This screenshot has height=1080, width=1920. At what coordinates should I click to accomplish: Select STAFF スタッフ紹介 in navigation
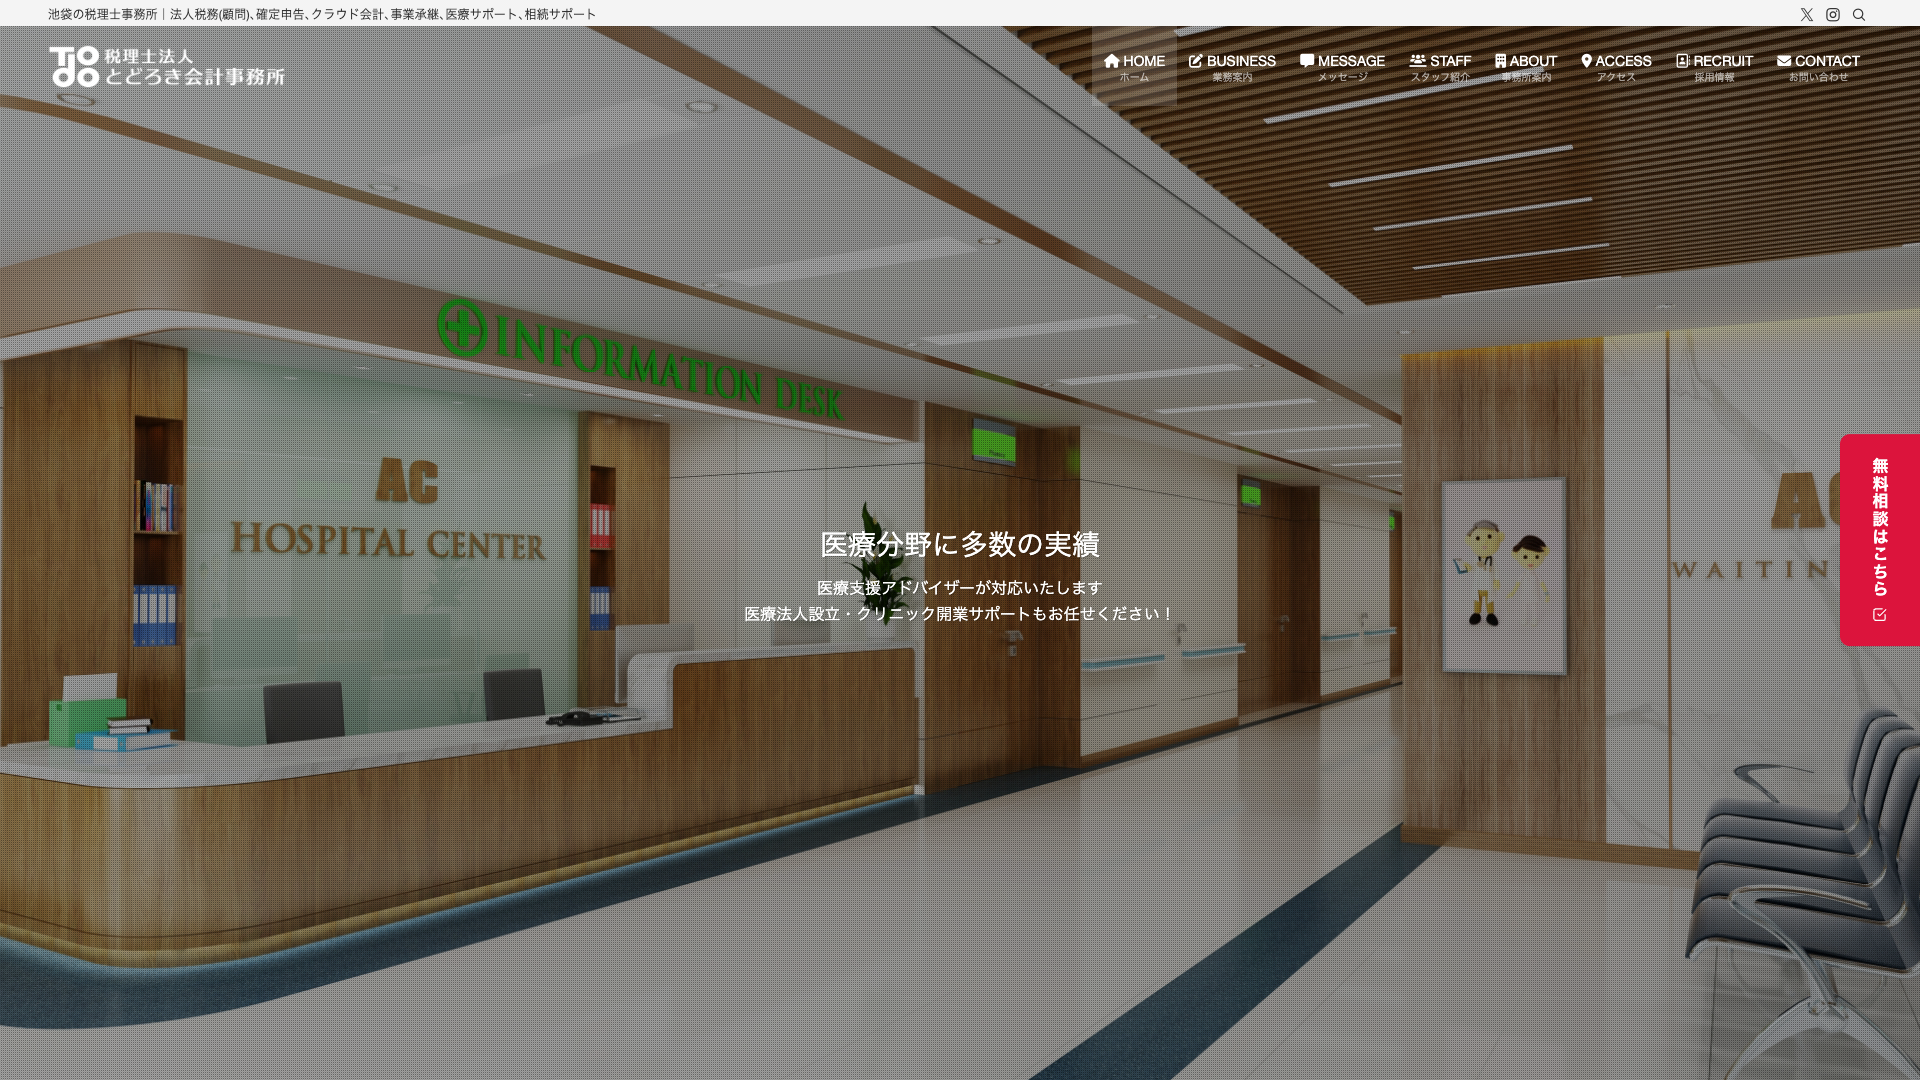(x=1440, y=67)
